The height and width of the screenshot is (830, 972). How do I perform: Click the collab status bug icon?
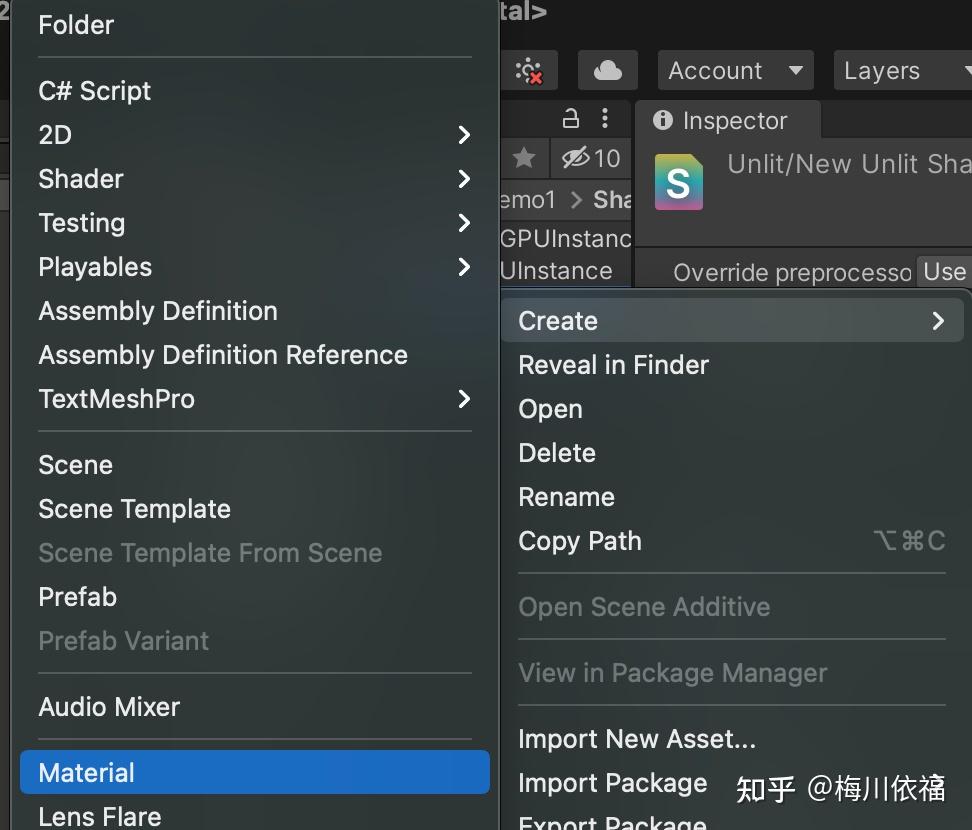(x=529, y=70)
